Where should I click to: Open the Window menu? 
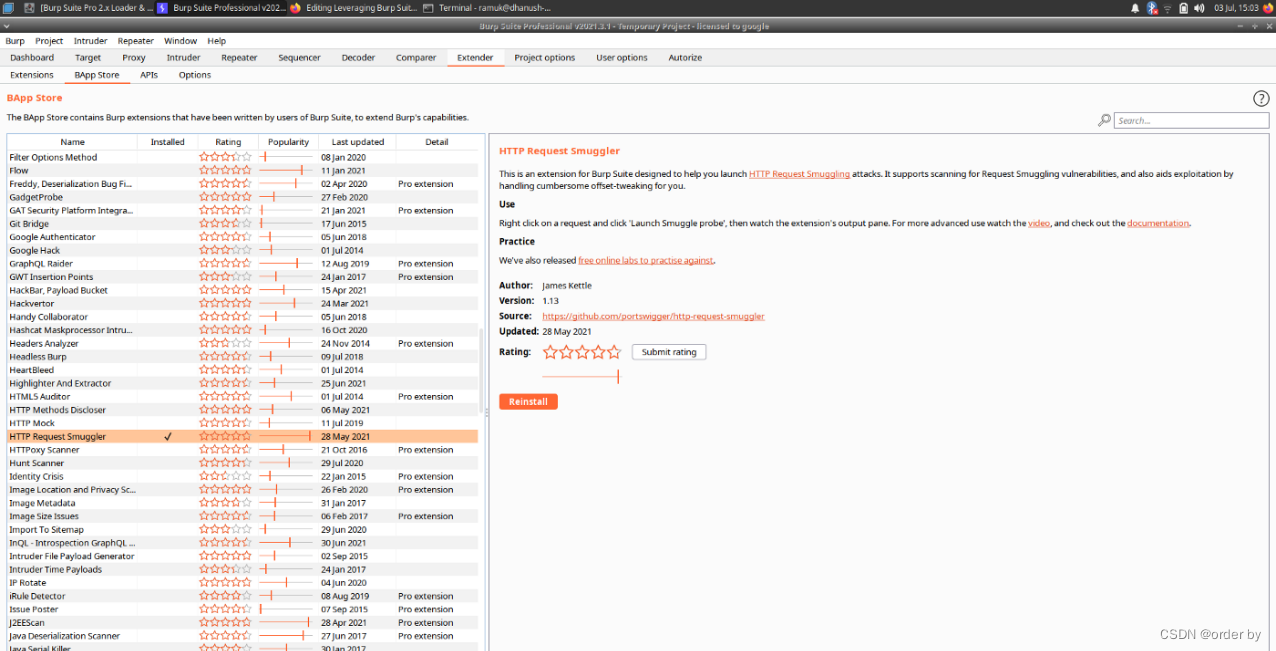[x=181, y=41]
